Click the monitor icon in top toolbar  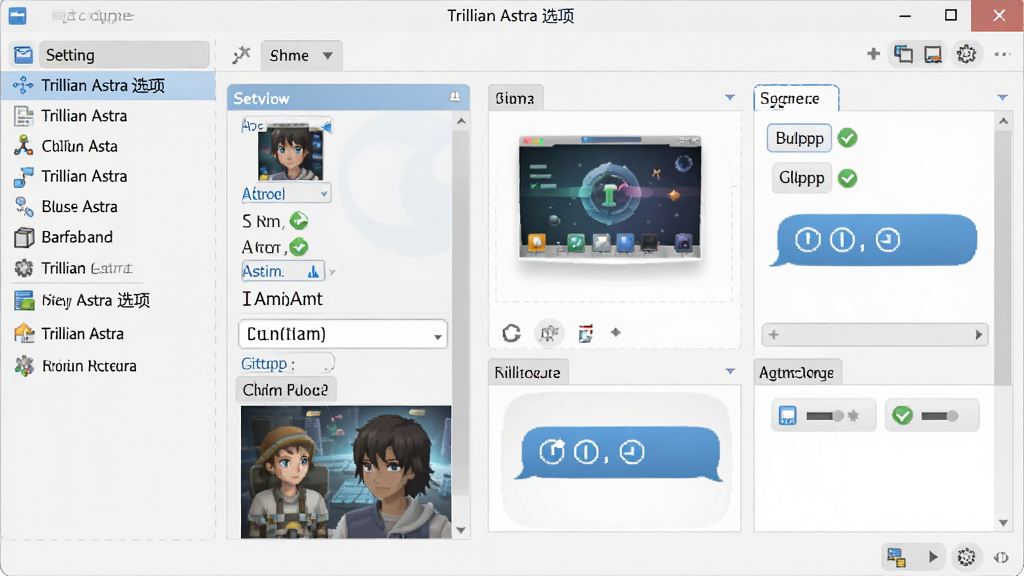(x=933, y=54)
